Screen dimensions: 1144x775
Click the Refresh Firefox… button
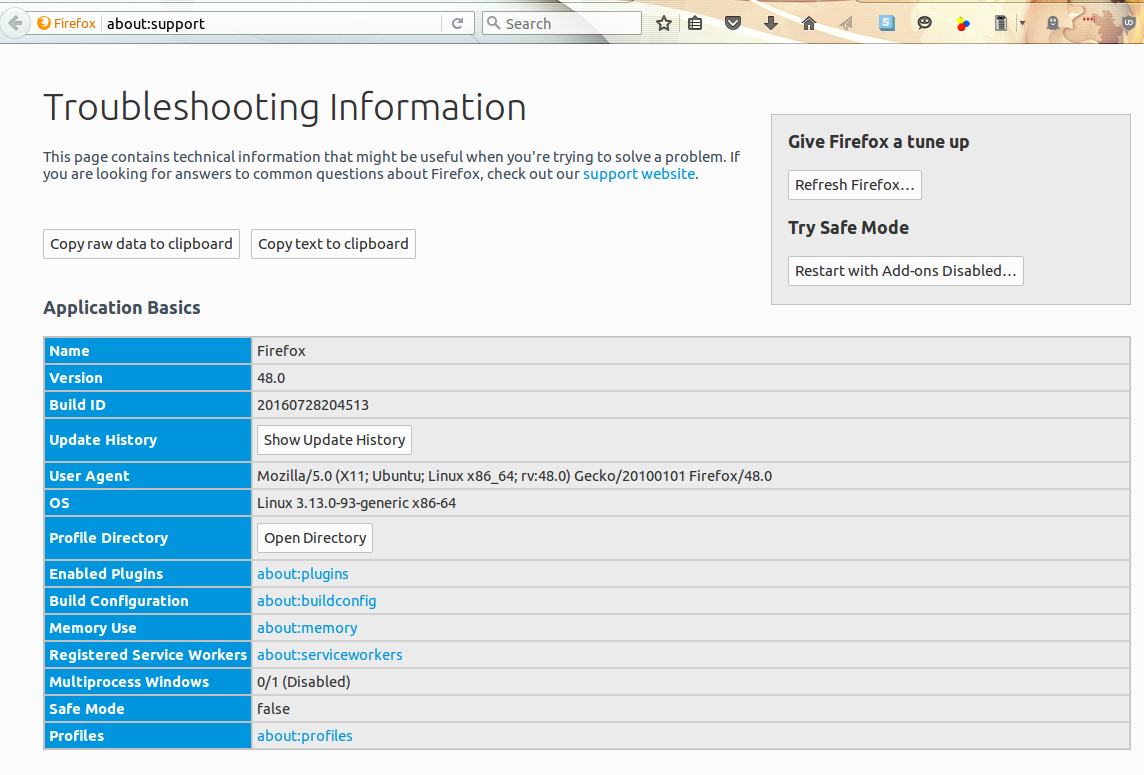pyautogui.click(x=854, y=185)
